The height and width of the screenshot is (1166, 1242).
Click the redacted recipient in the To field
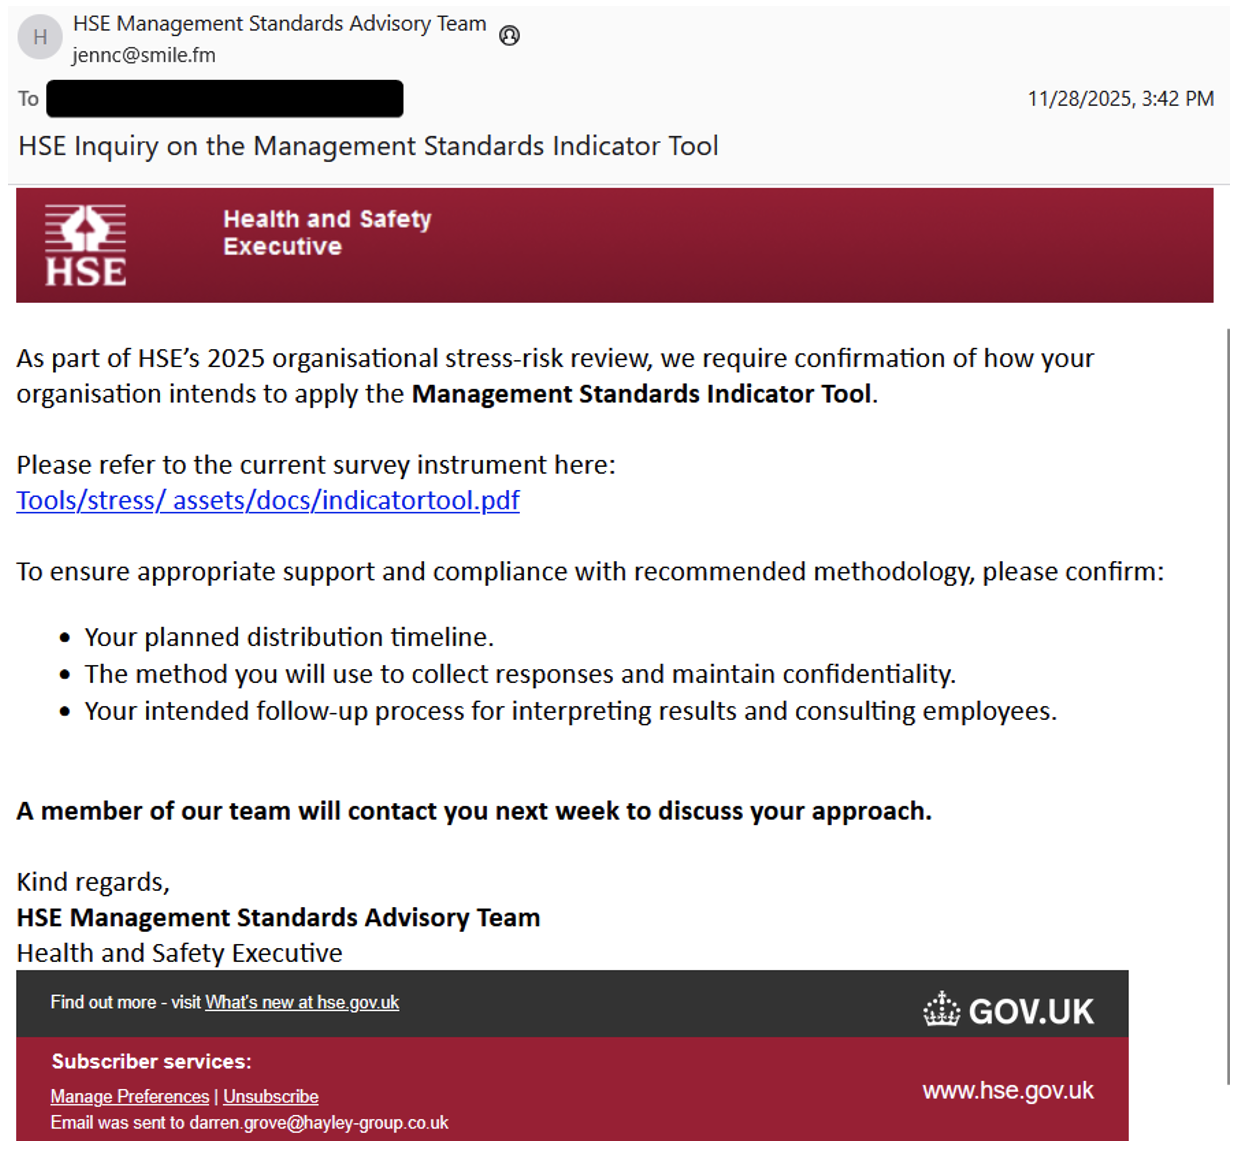[225, 99]
